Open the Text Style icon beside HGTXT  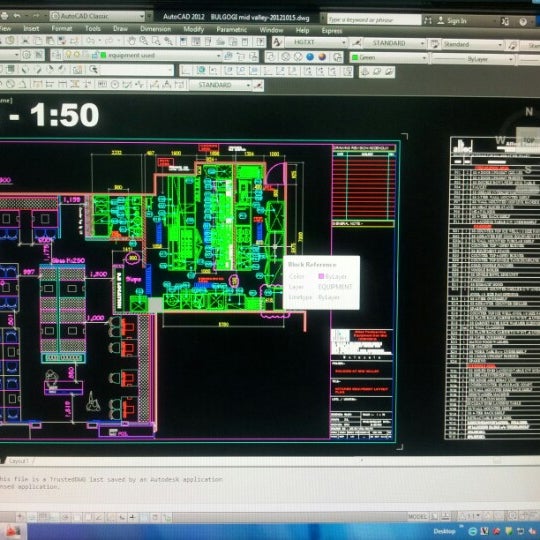(x=277, y=42)
